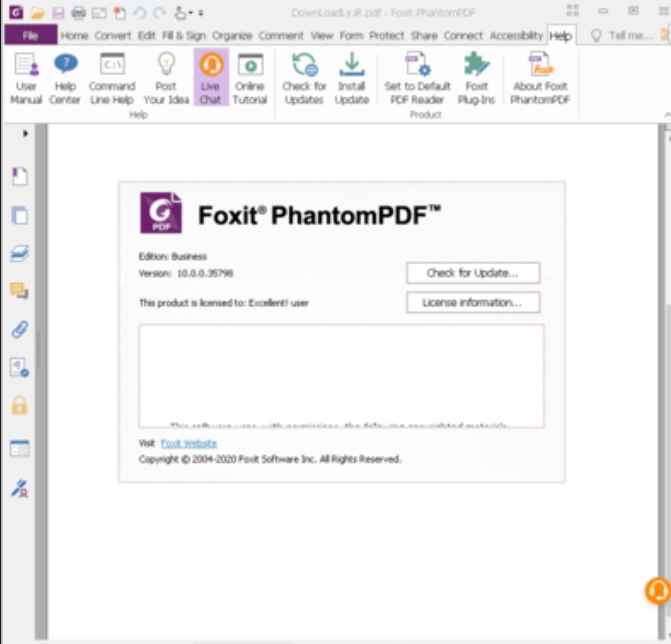Open the Security lock panel
671x644 pixels.
(20, 405)
